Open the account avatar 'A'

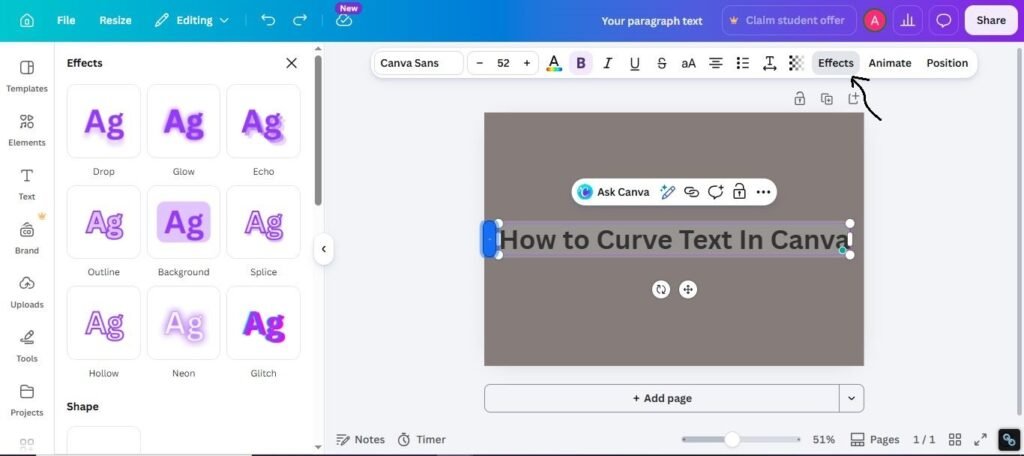[x=874, y=20]
